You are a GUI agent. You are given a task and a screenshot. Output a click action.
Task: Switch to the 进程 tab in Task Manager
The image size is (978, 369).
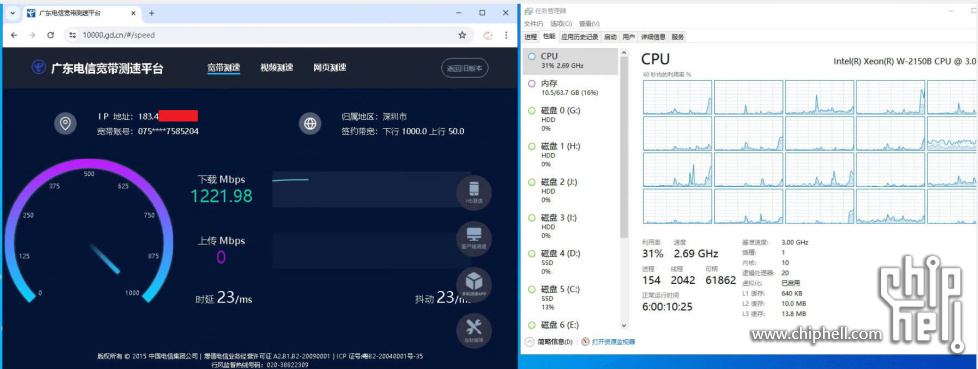[531, 37]
